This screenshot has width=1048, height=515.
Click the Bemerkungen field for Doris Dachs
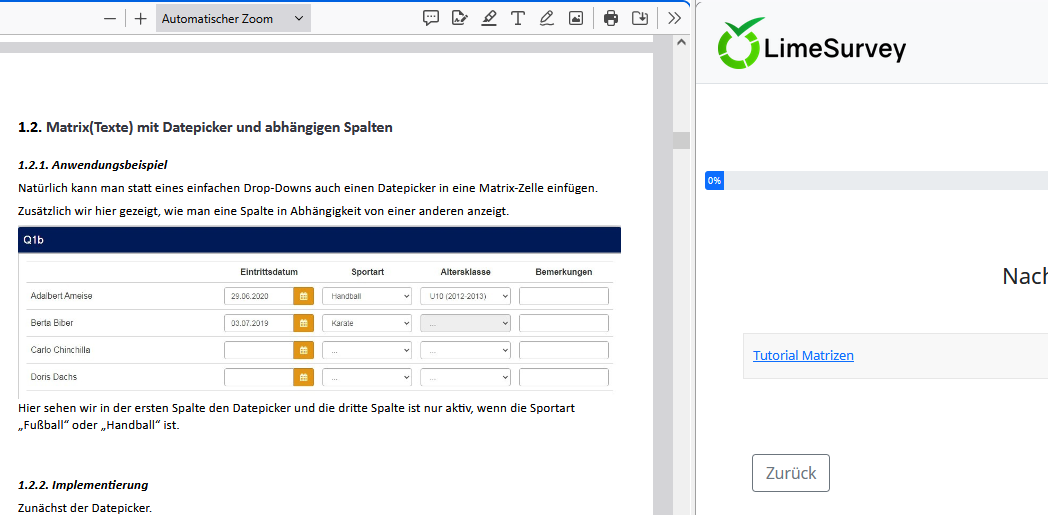[x=563, y=377]
